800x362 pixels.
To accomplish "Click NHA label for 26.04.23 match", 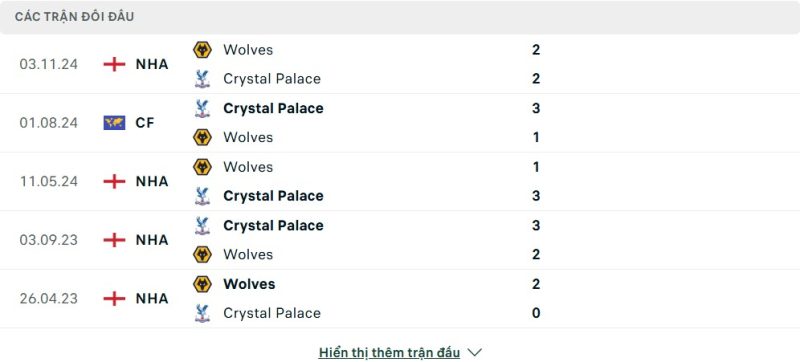I will [x=152, y=299].
